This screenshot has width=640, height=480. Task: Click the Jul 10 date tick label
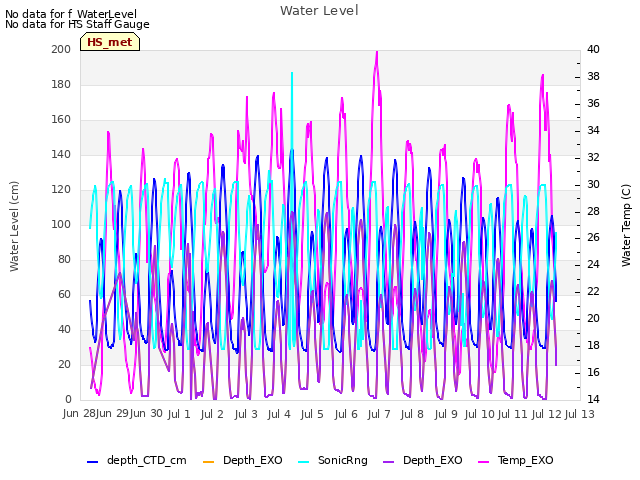pyautogui.click(x=480, y=414)
